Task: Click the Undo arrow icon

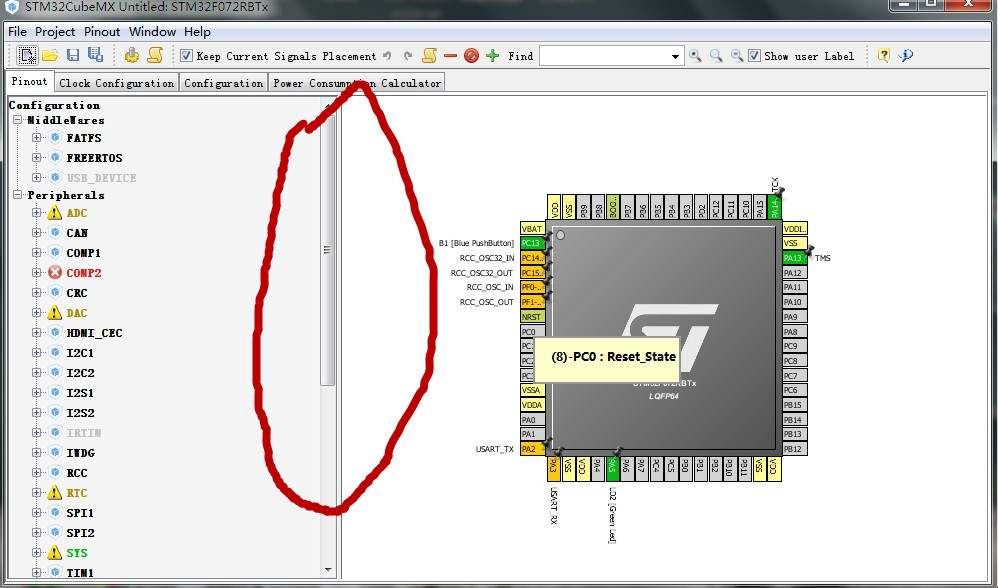Action: point(387,56)
